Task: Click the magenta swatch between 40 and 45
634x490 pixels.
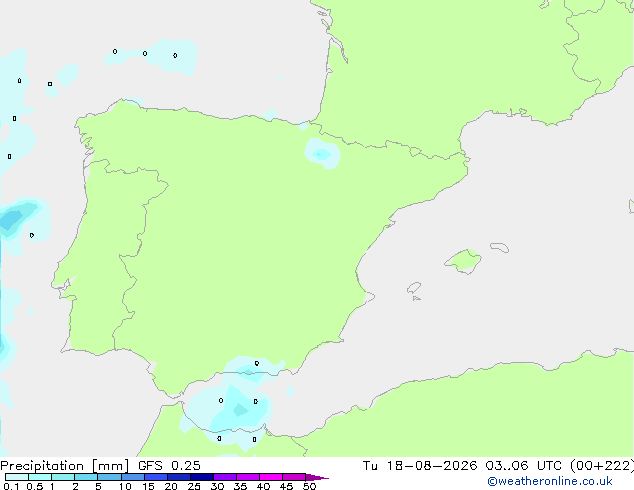Action: pyautogui.click(x=271, y=477)
